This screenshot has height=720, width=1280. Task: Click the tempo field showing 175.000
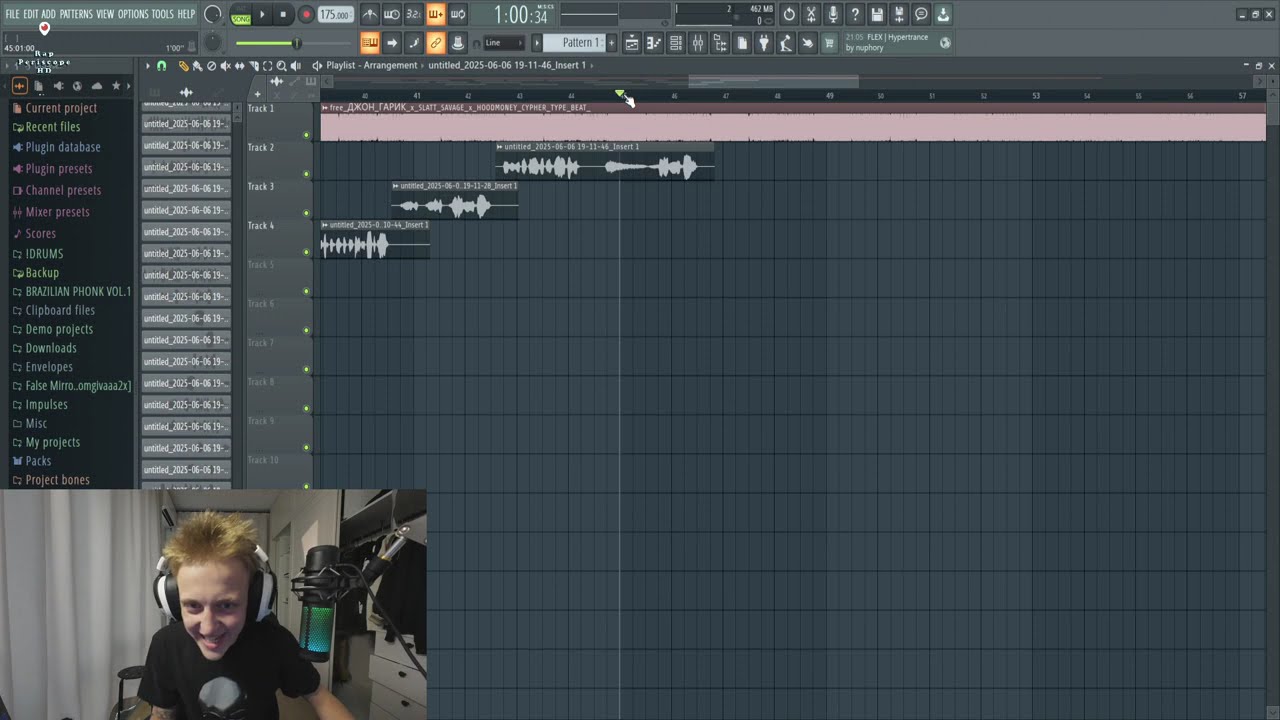335,14
